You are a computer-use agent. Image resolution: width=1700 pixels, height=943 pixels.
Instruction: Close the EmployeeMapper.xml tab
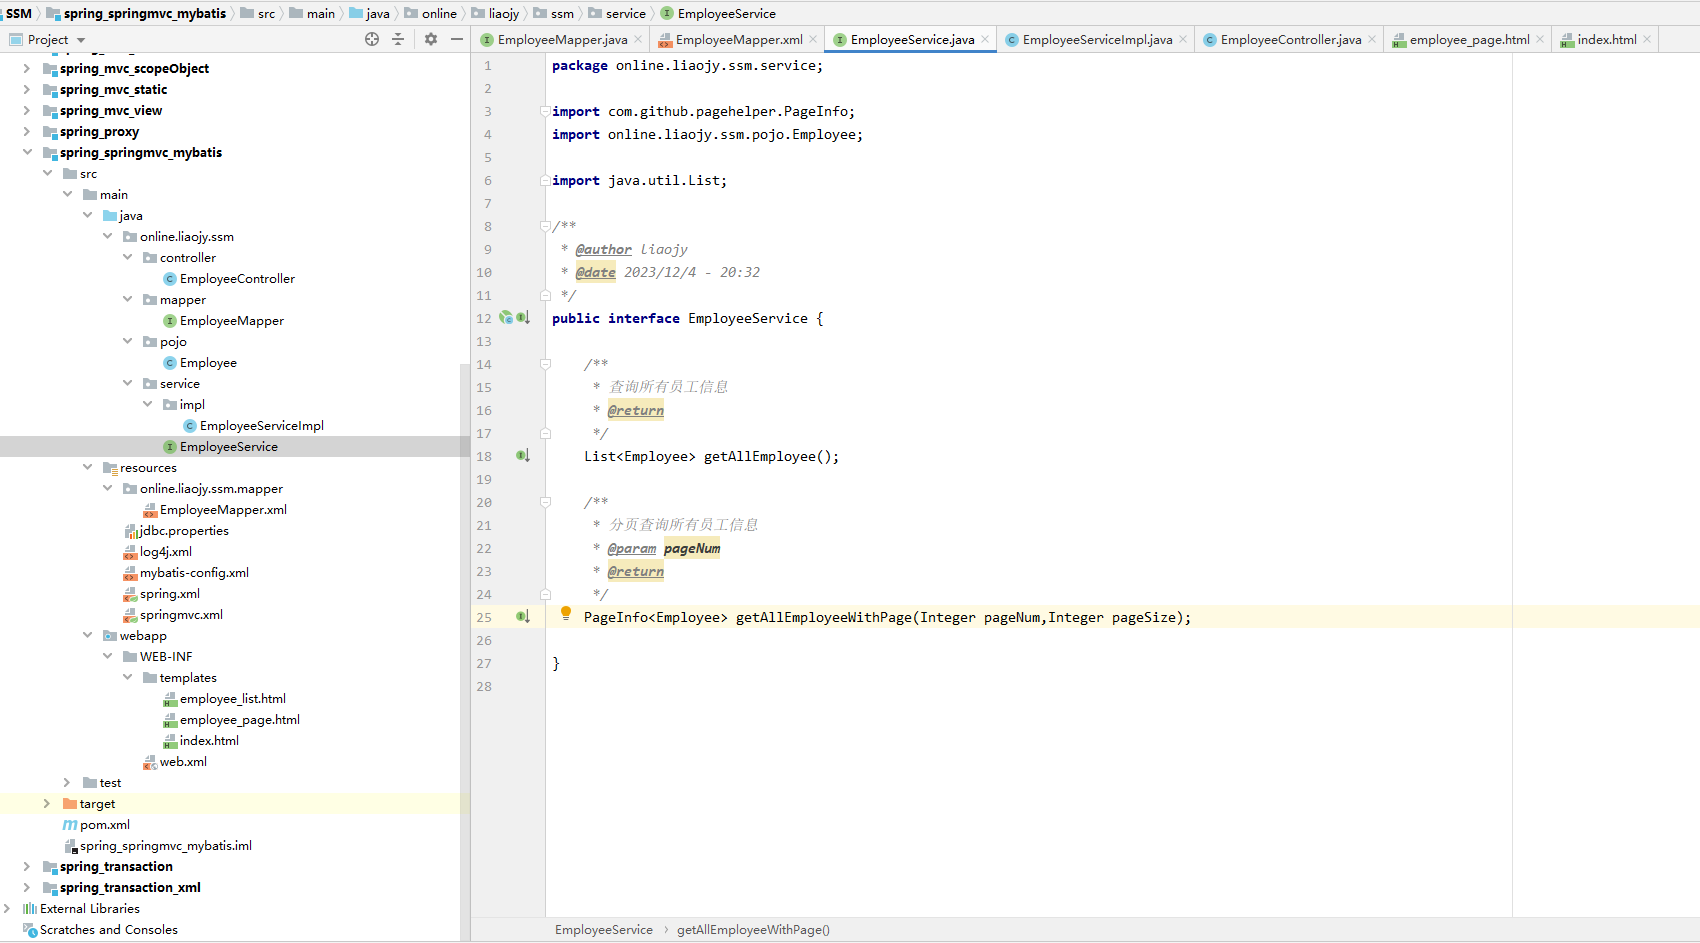(x=813, y=39)
